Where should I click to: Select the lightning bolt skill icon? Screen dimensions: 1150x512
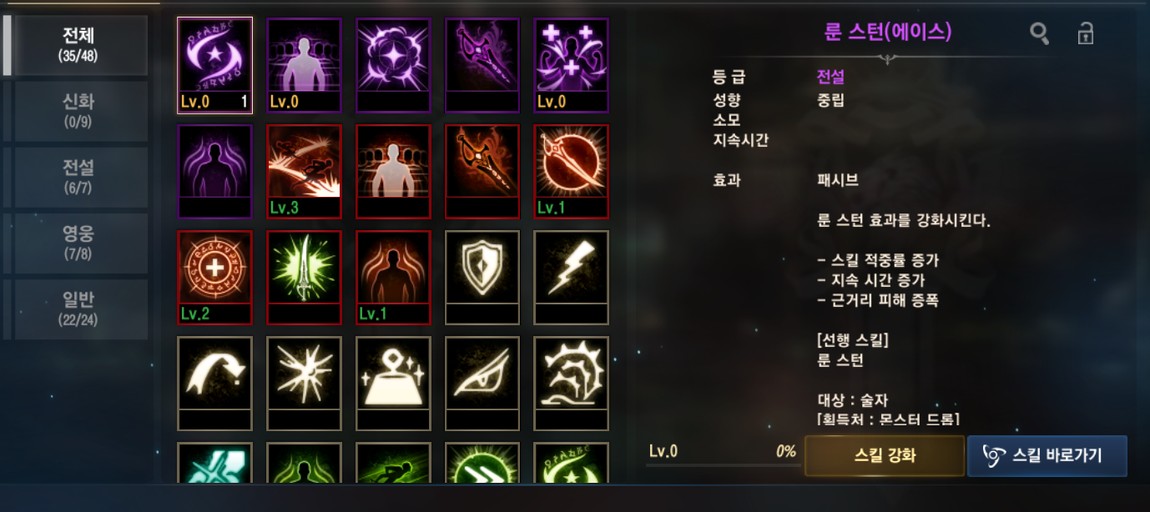click(571, 277)
